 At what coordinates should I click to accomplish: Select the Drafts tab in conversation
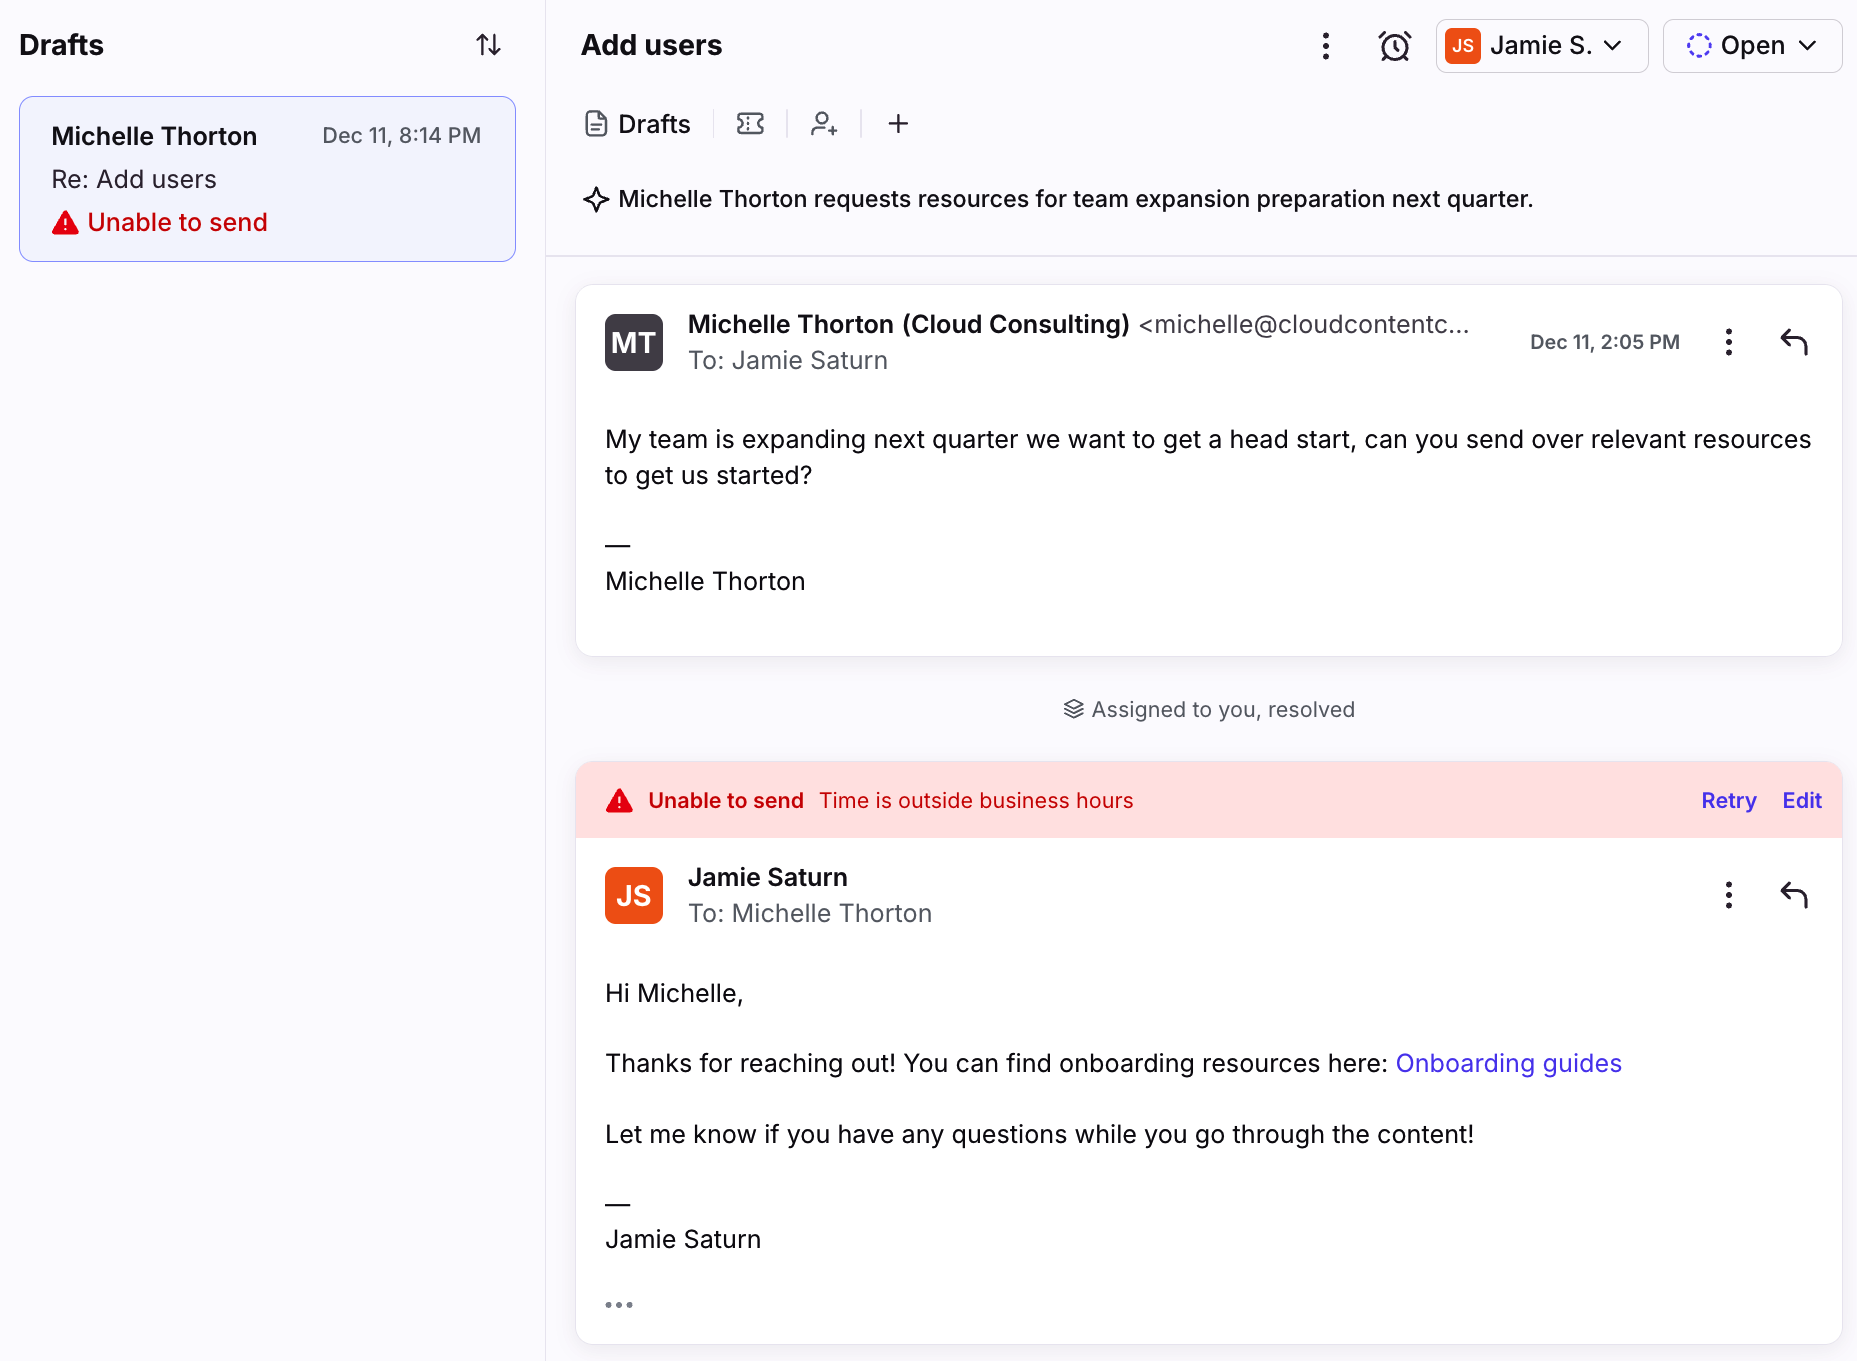638,124
